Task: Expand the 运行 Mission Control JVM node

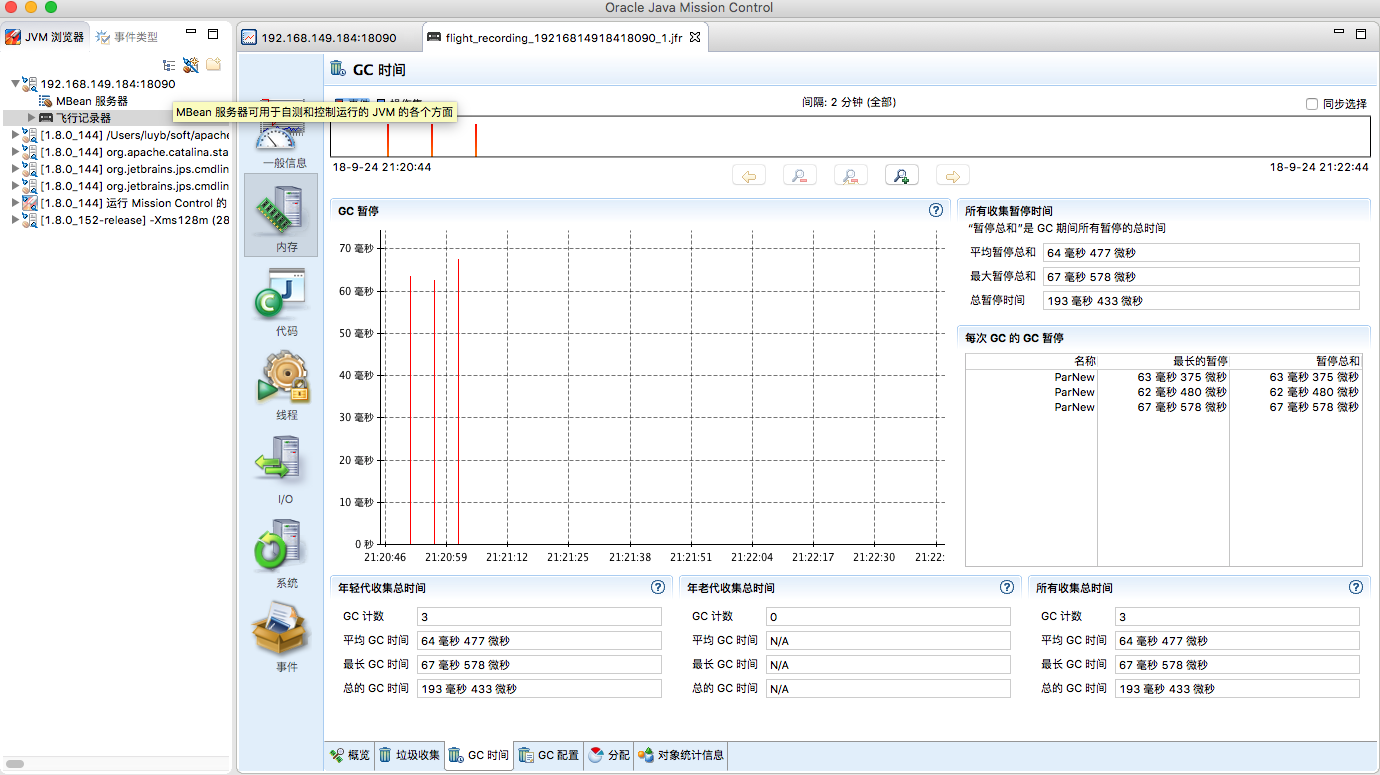Action: 15,203
